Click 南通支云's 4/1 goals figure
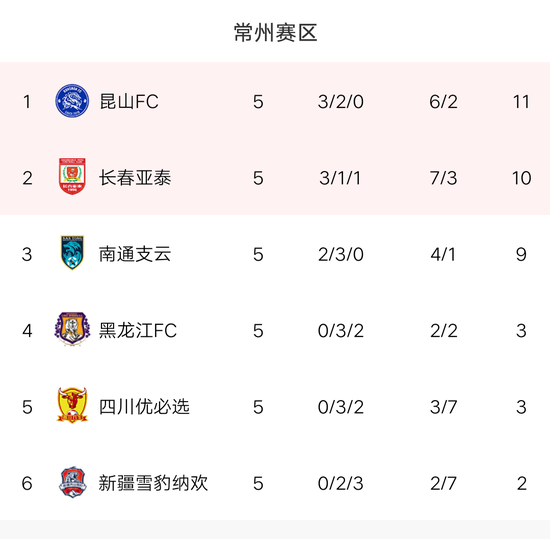550x539 pixels. click(443, 255)
